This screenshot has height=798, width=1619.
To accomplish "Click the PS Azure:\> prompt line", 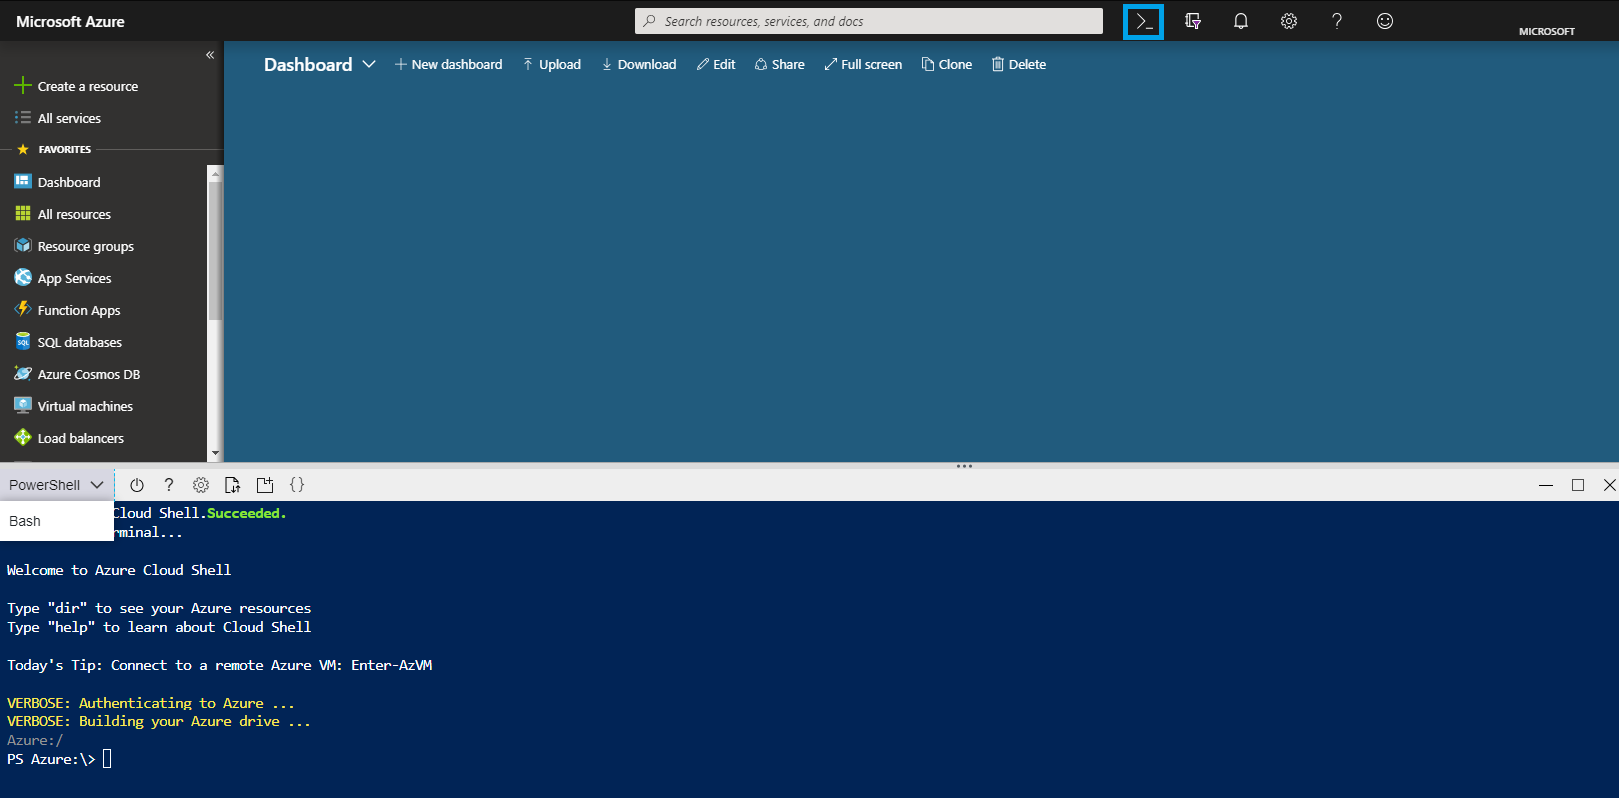I will coord(59,759).
